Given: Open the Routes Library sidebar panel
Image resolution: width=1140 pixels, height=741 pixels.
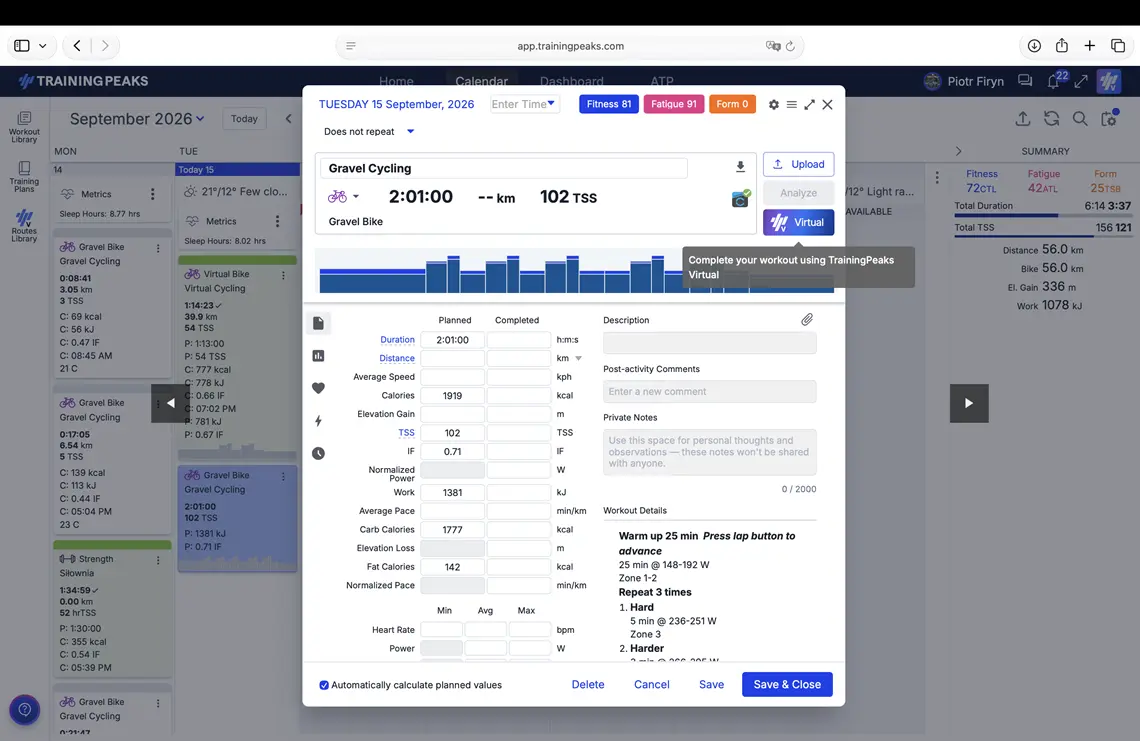Looking at the screenshot, I should pos(24,226).
